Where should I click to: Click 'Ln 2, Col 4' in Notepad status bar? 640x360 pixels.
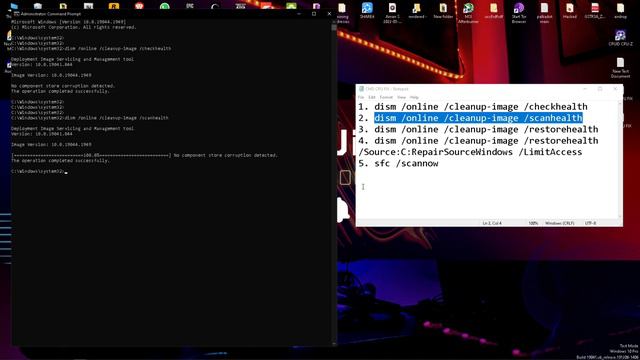(492, 223)
